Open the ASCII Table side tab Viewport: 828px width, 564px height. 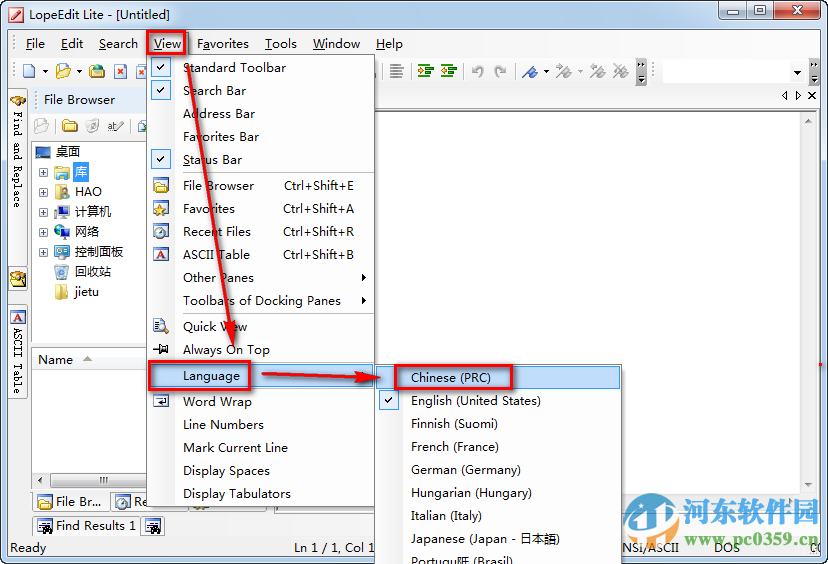[x=17, y=353]
